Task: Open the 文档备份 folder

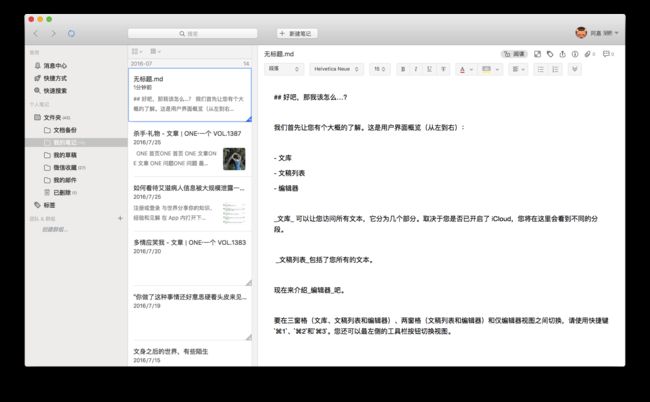Action: [x=65, y=130]
